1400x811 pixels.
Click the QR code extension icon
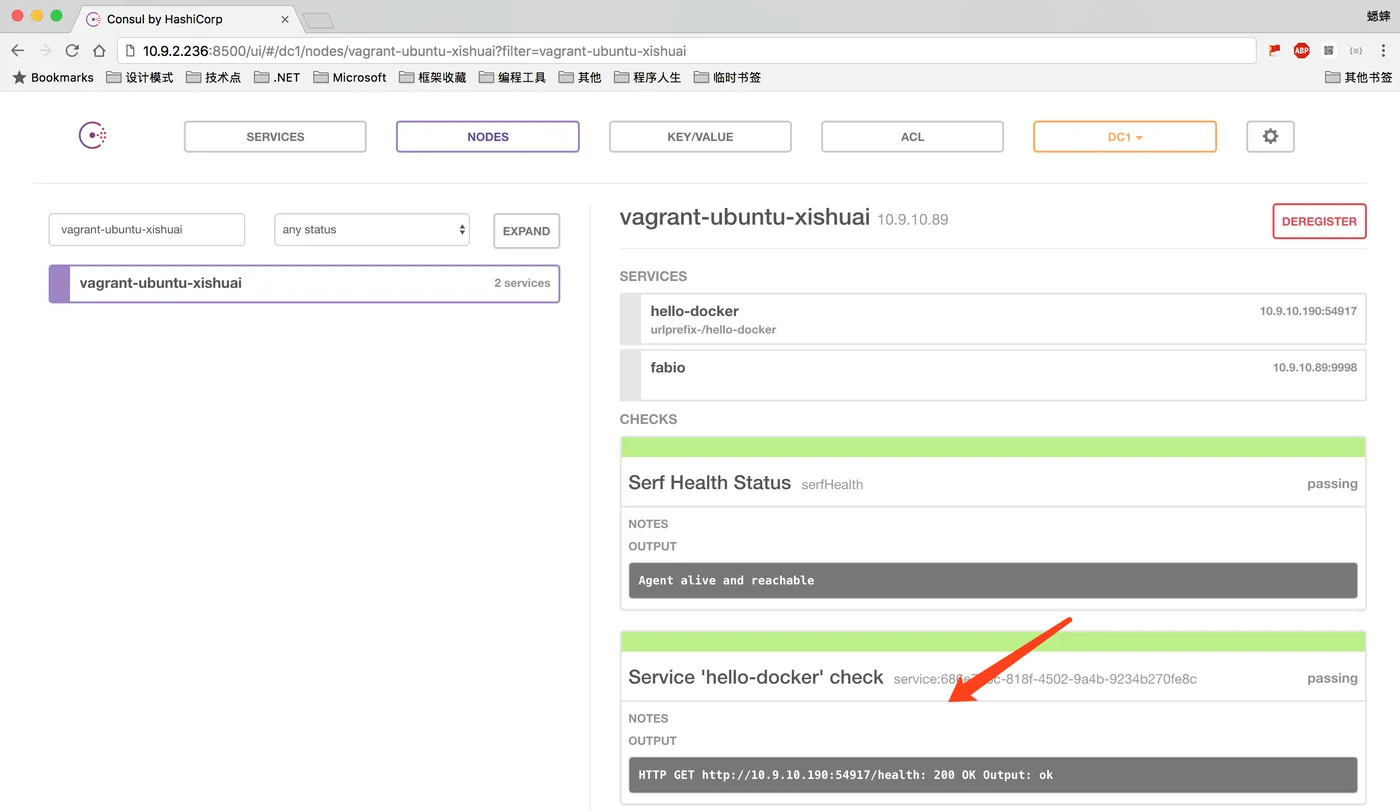1328,51
